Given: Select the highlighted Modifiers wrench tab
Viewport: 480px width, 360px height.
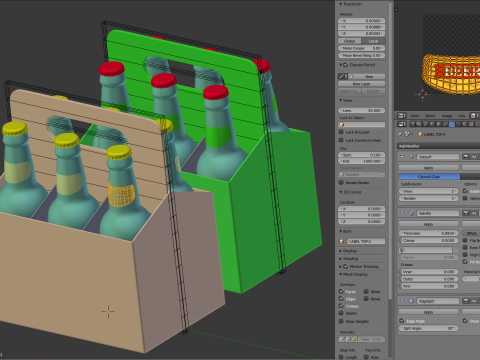Looking at the screenshot, I should click(x=452, y=124).
